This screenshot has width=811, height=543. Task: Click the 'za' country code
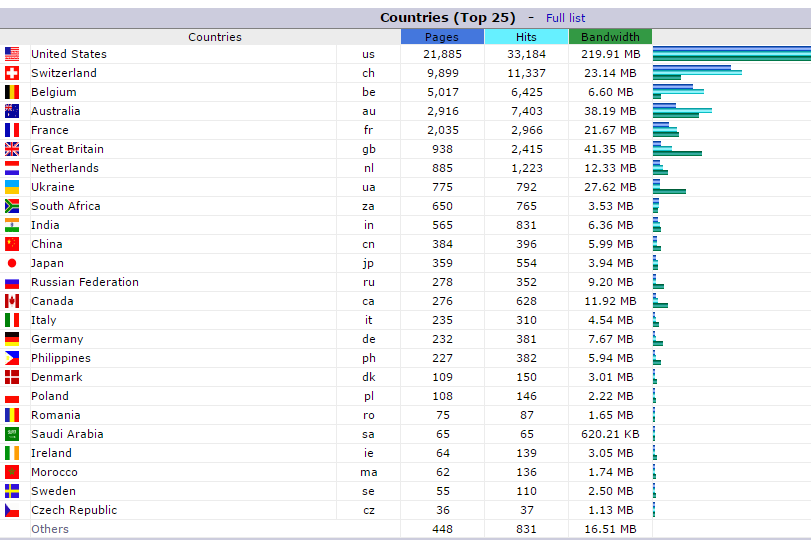[x=368, y=206]
